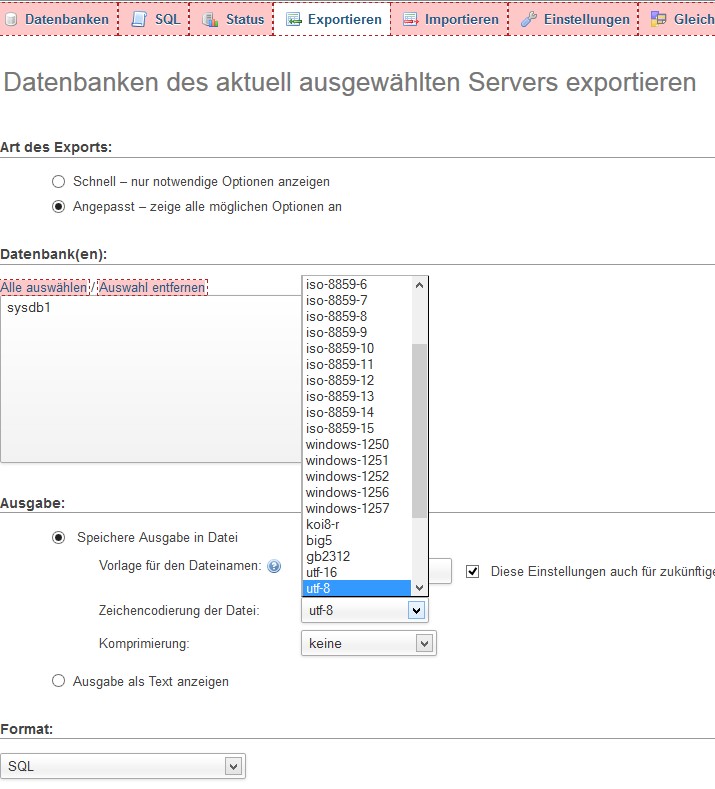Go to the Importieren tab
Viewport: 715px width, 789px height.
point(450,19)
